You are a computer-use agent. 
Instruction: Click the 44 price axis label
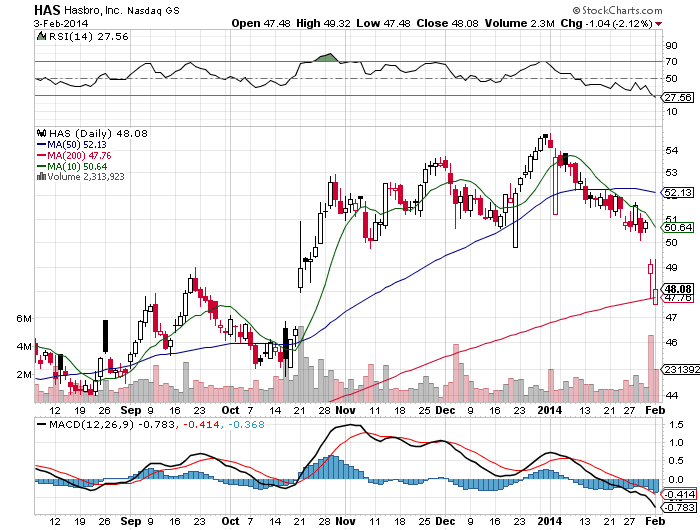(671, 395)
